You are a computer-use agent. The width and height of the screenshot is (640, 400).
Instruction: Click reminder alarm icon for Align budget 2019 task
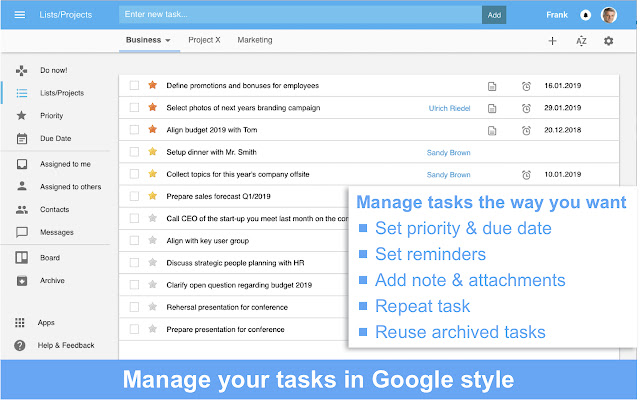pyautogui.click(x=526, y=130)
